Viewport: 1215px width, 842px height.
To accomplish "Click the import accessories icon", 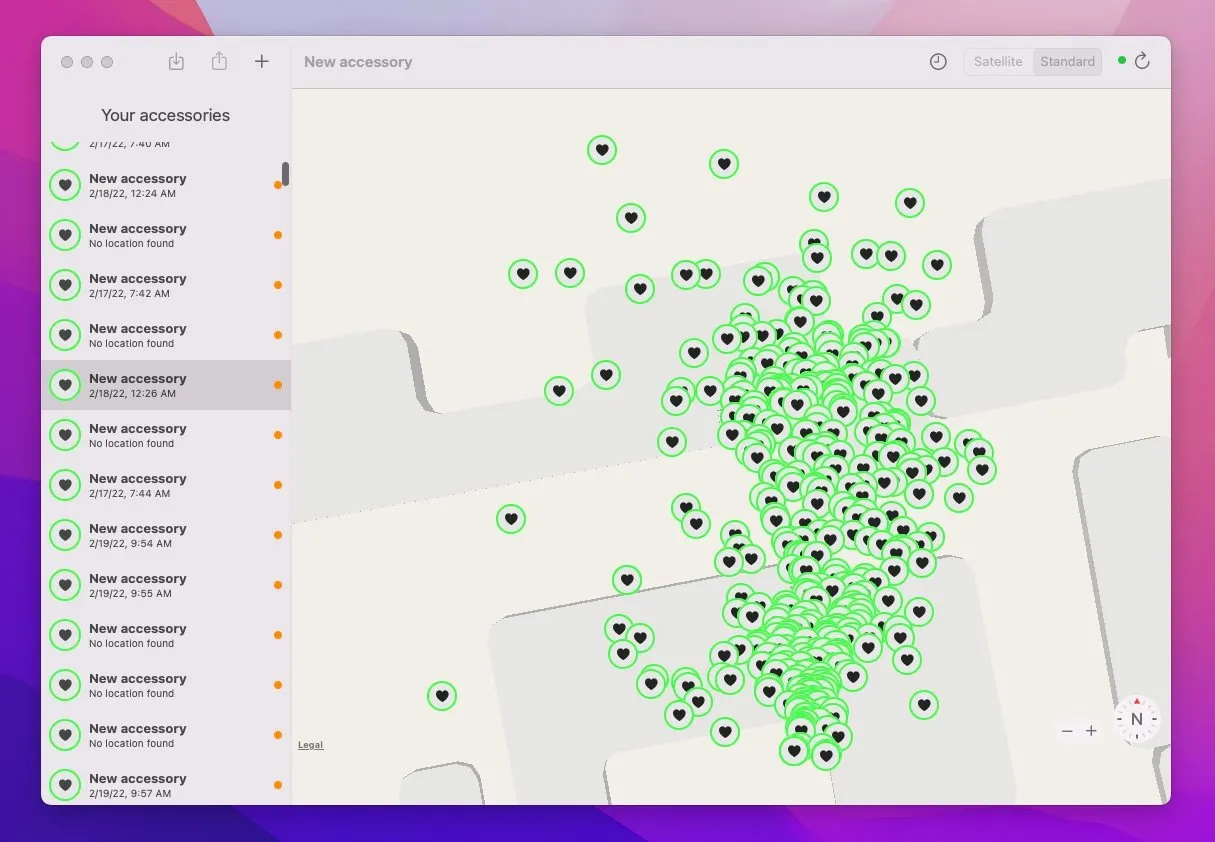I will click(x=176, y=62).
